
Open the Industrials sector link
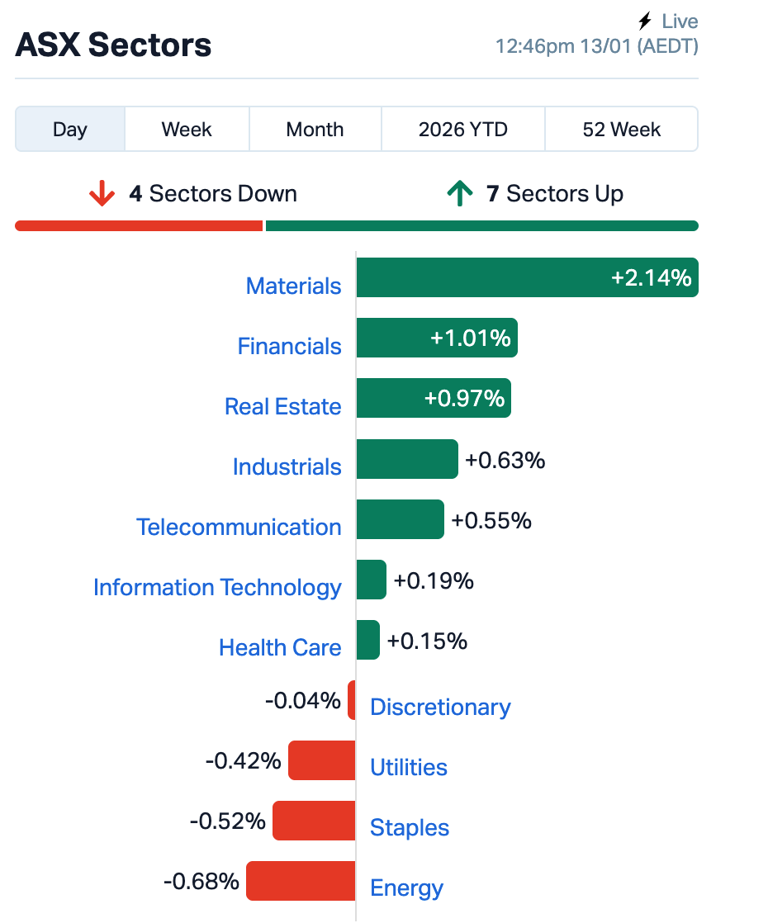287,468
